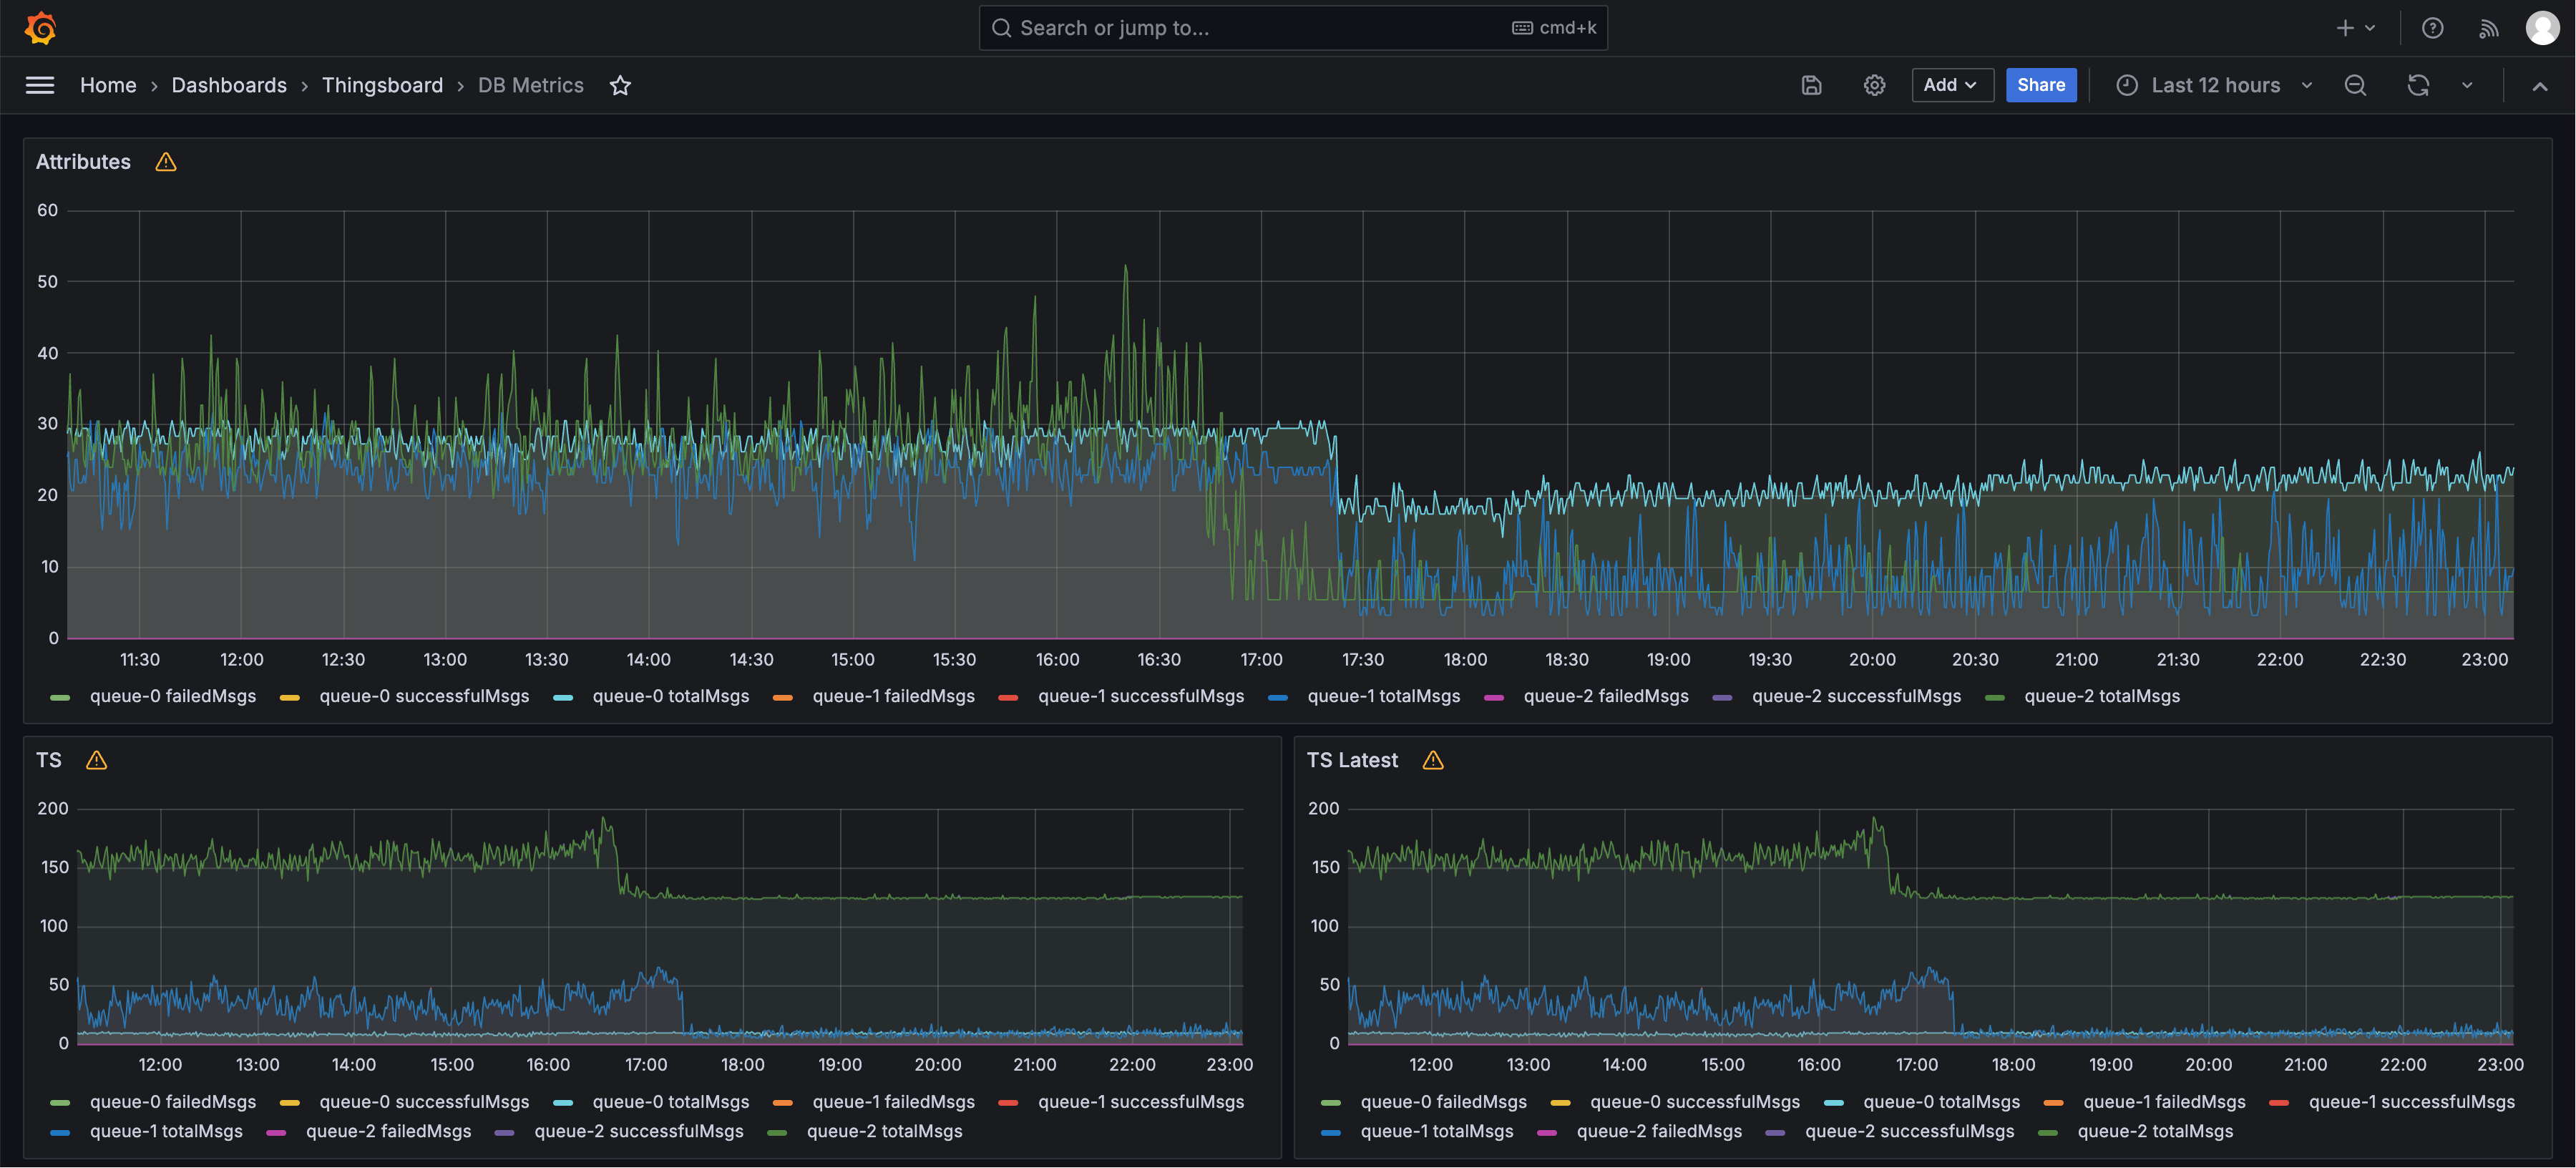Toggle queue-0 failedMsgs in Attributes legend

click(172, 697)
